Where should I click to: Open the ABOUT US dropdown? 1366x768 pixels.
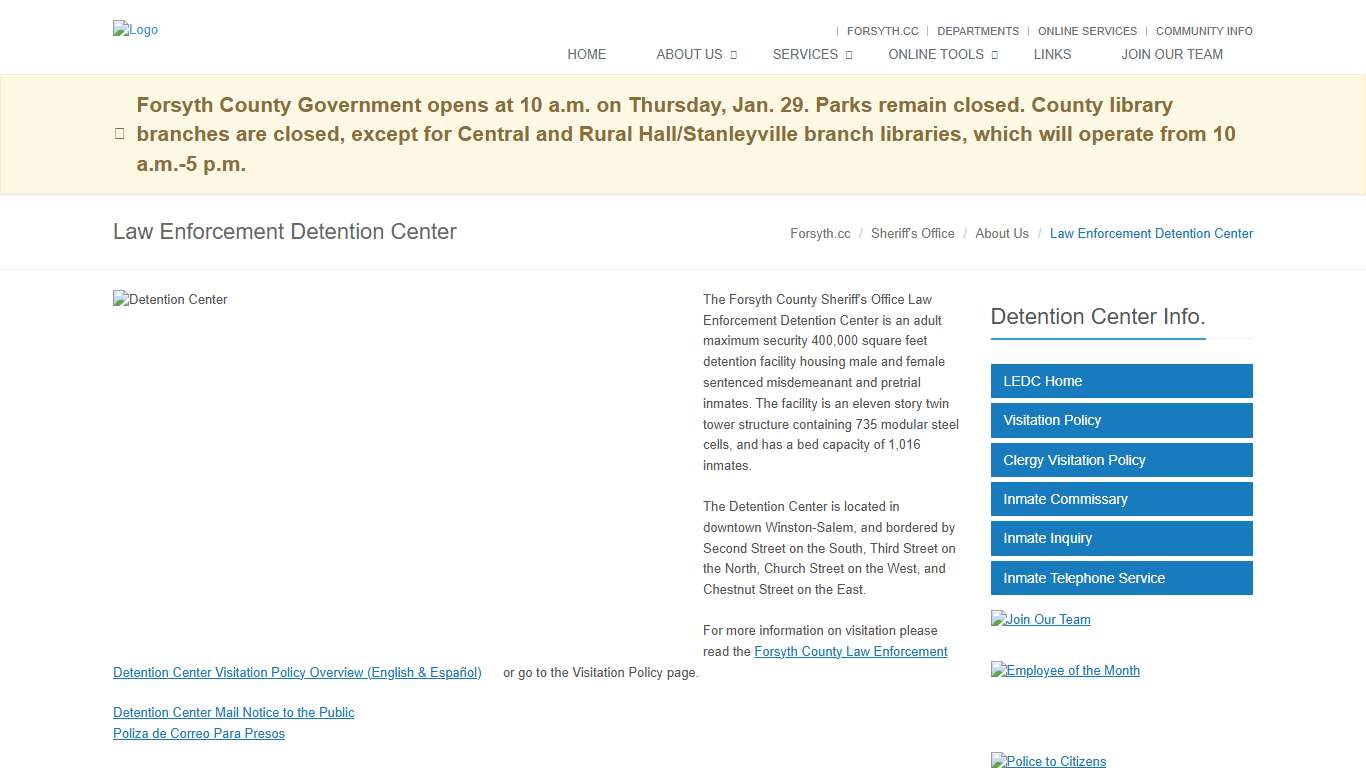click(x=690, y=54)
